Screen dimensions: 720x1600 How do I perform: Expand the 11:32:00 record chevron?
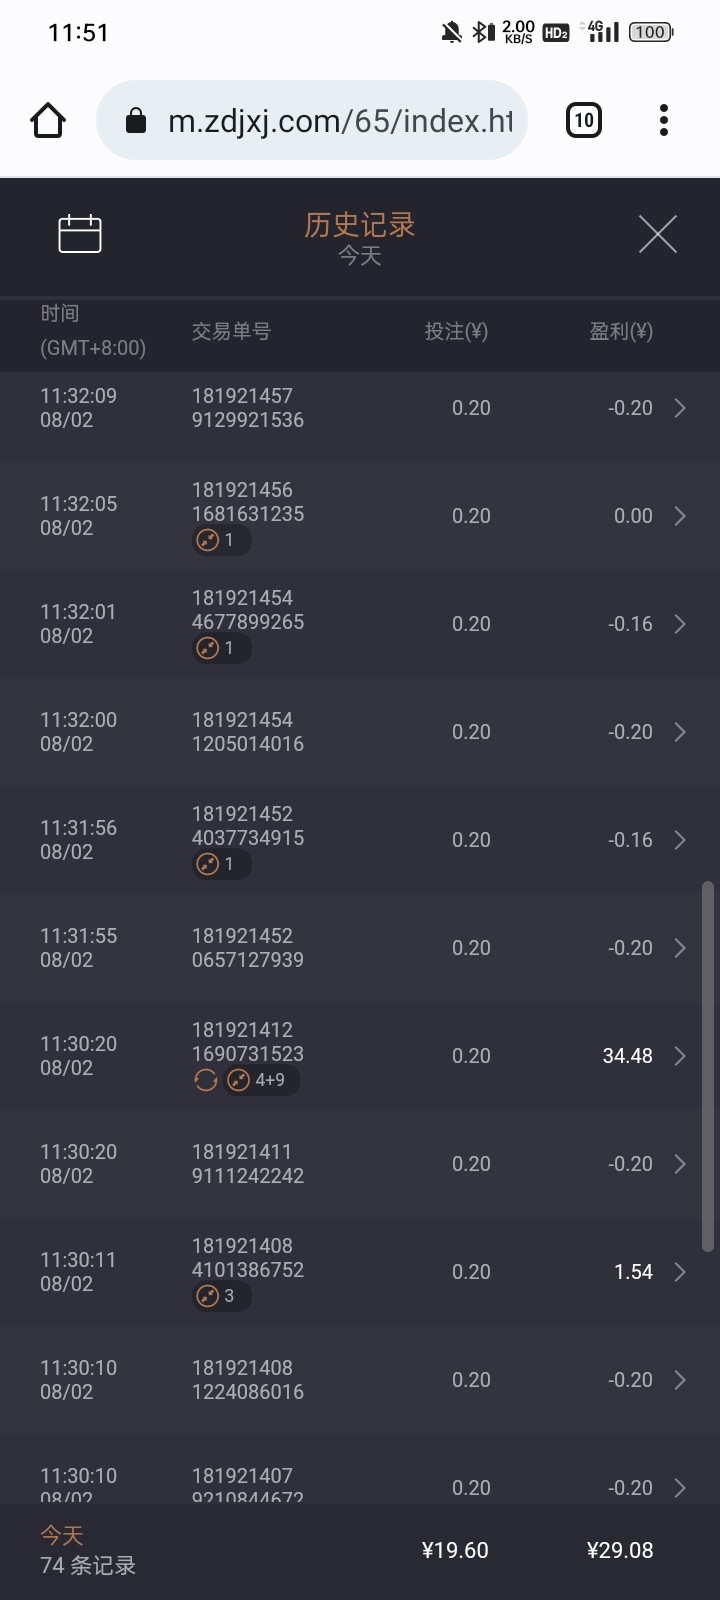click(x=680, y=732)
